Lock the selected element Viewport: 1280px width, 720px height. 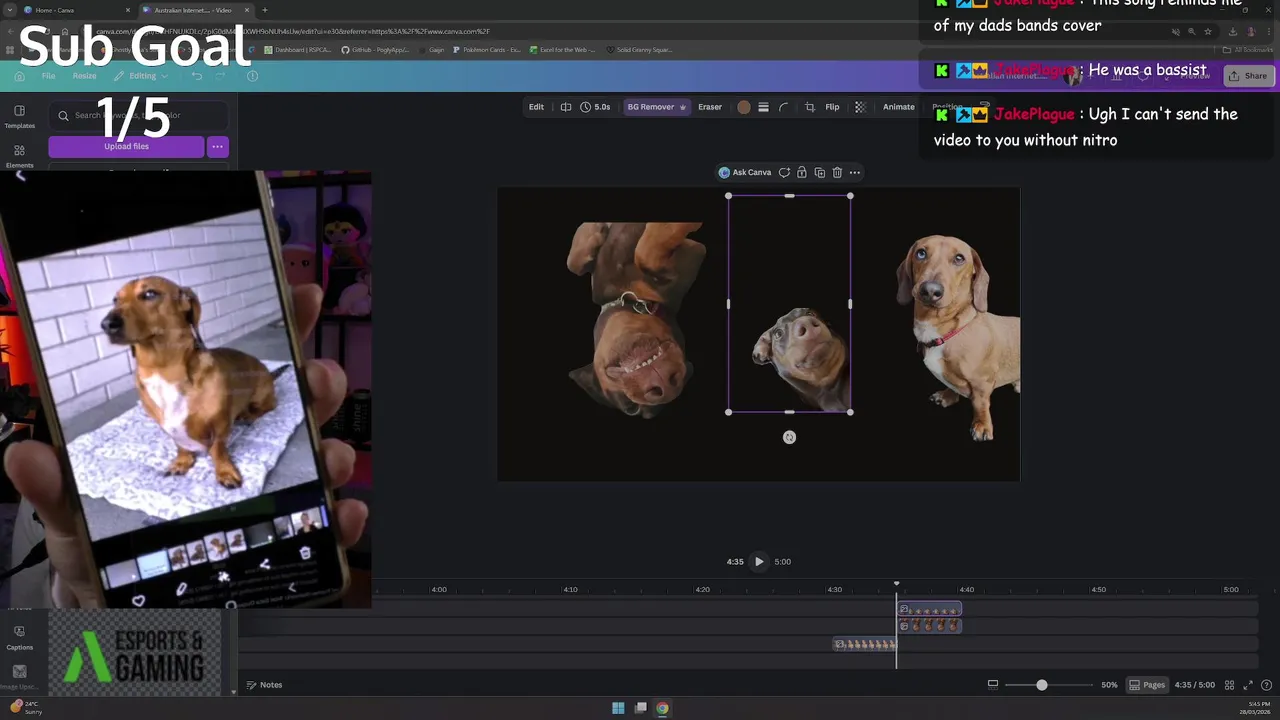(x=801, y=172)
